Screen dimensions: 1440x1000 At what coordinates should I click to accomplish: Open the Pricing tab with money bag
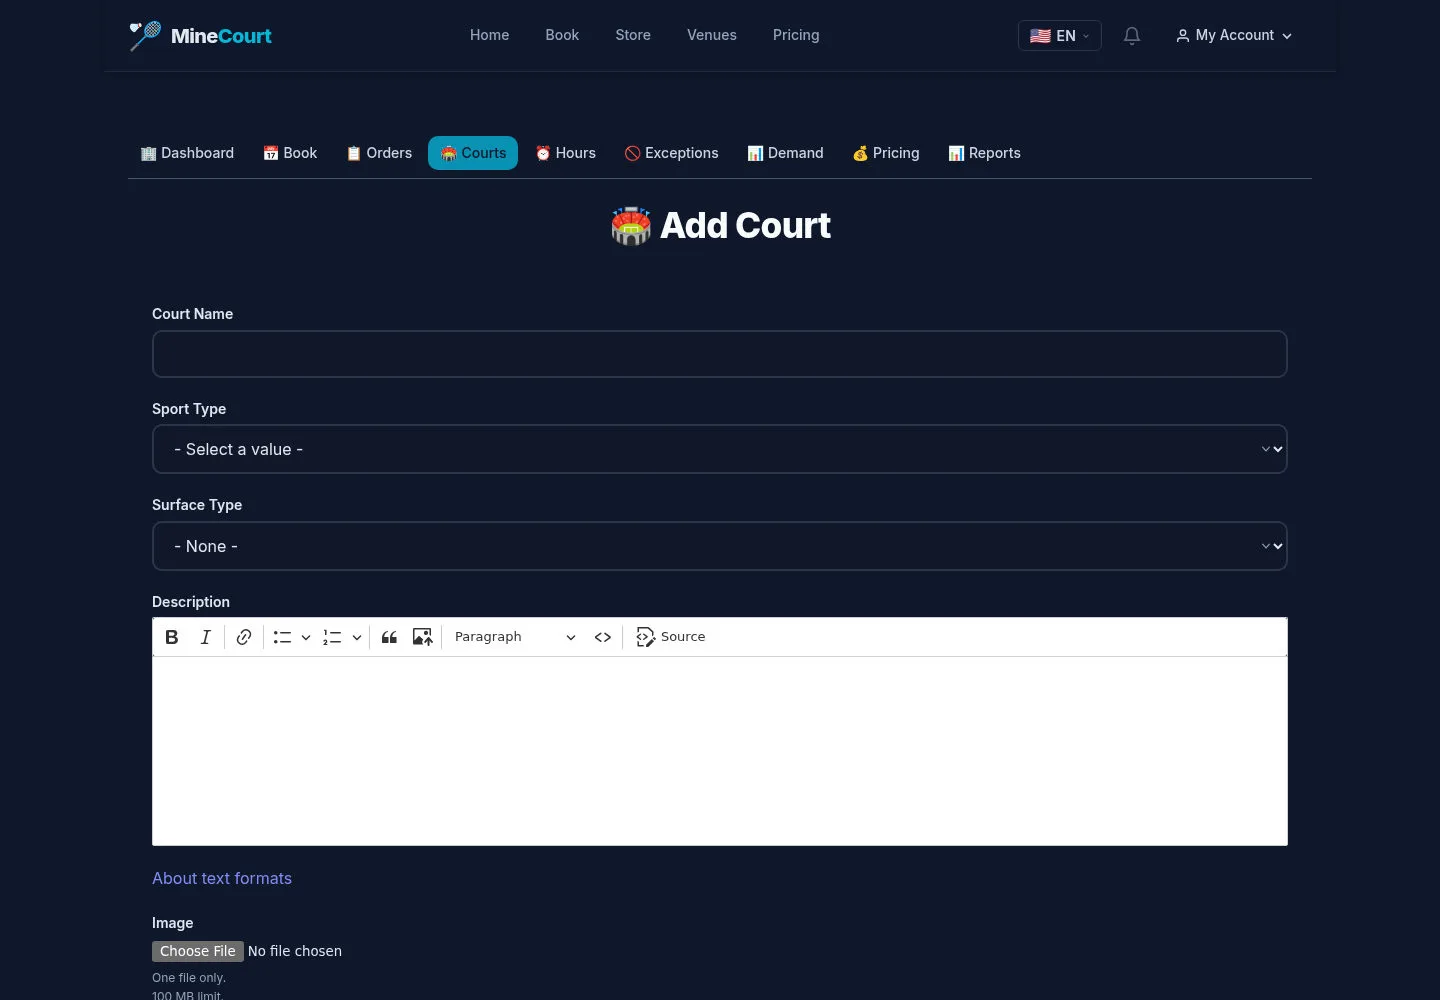click(x=886, y=153)
